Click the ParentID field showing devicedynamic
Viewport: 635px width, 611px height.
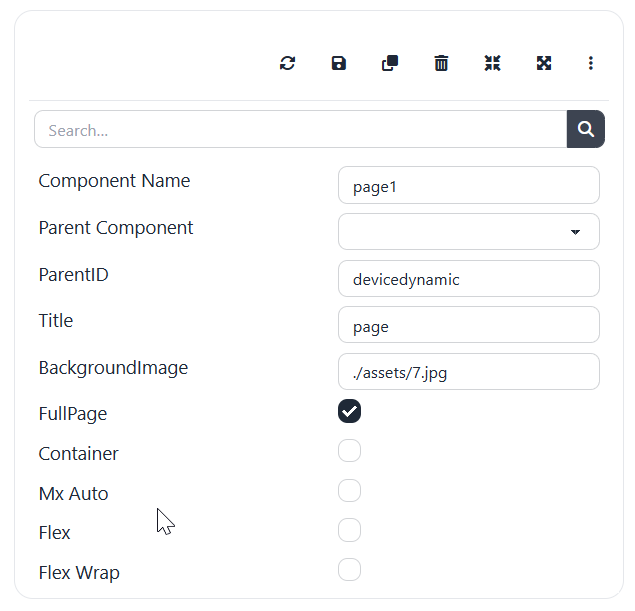tap(469, 279)
